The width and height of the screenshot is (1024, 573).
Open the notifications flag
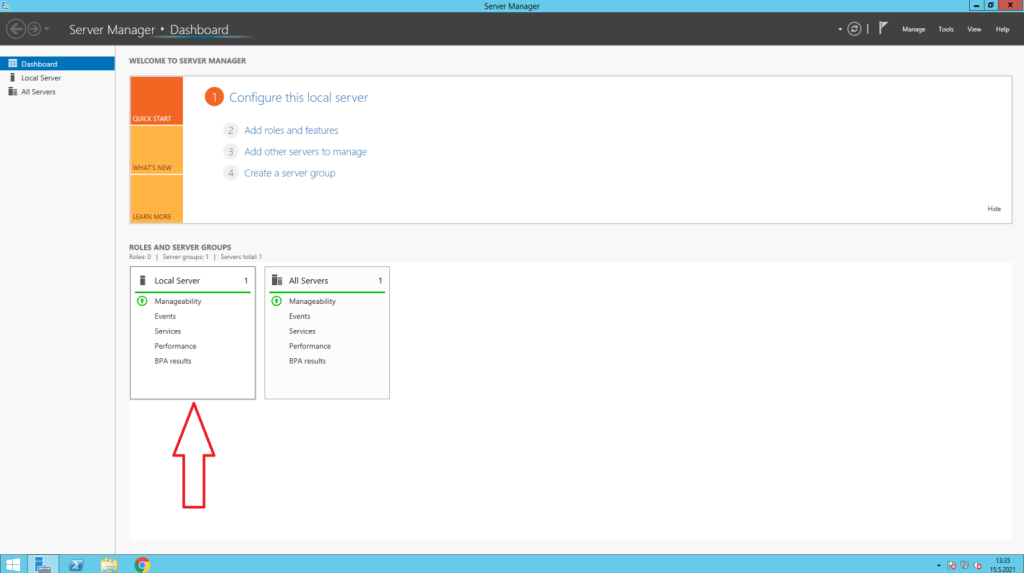pyautogui.click(x=883, y=28)
